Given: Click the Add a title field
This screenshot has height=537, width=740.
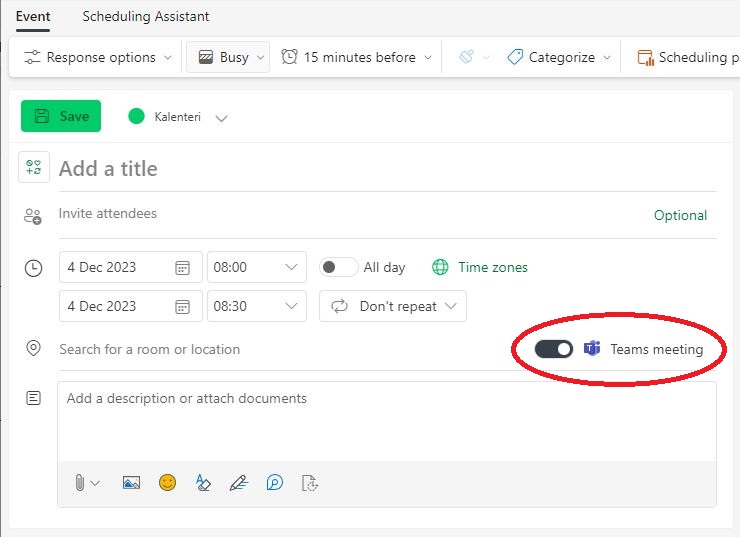Looking at the screenshot, I should click(x=380, y=169).
